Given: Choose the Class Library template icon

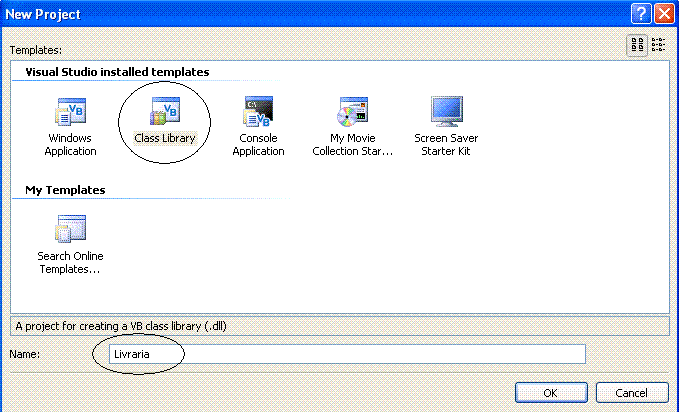Looking at the screenshot, I should pos(165,111).
